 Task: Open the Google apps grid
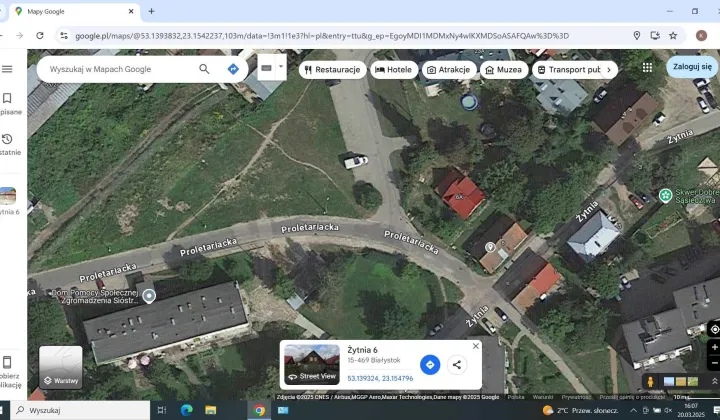(x=647, y=67)
